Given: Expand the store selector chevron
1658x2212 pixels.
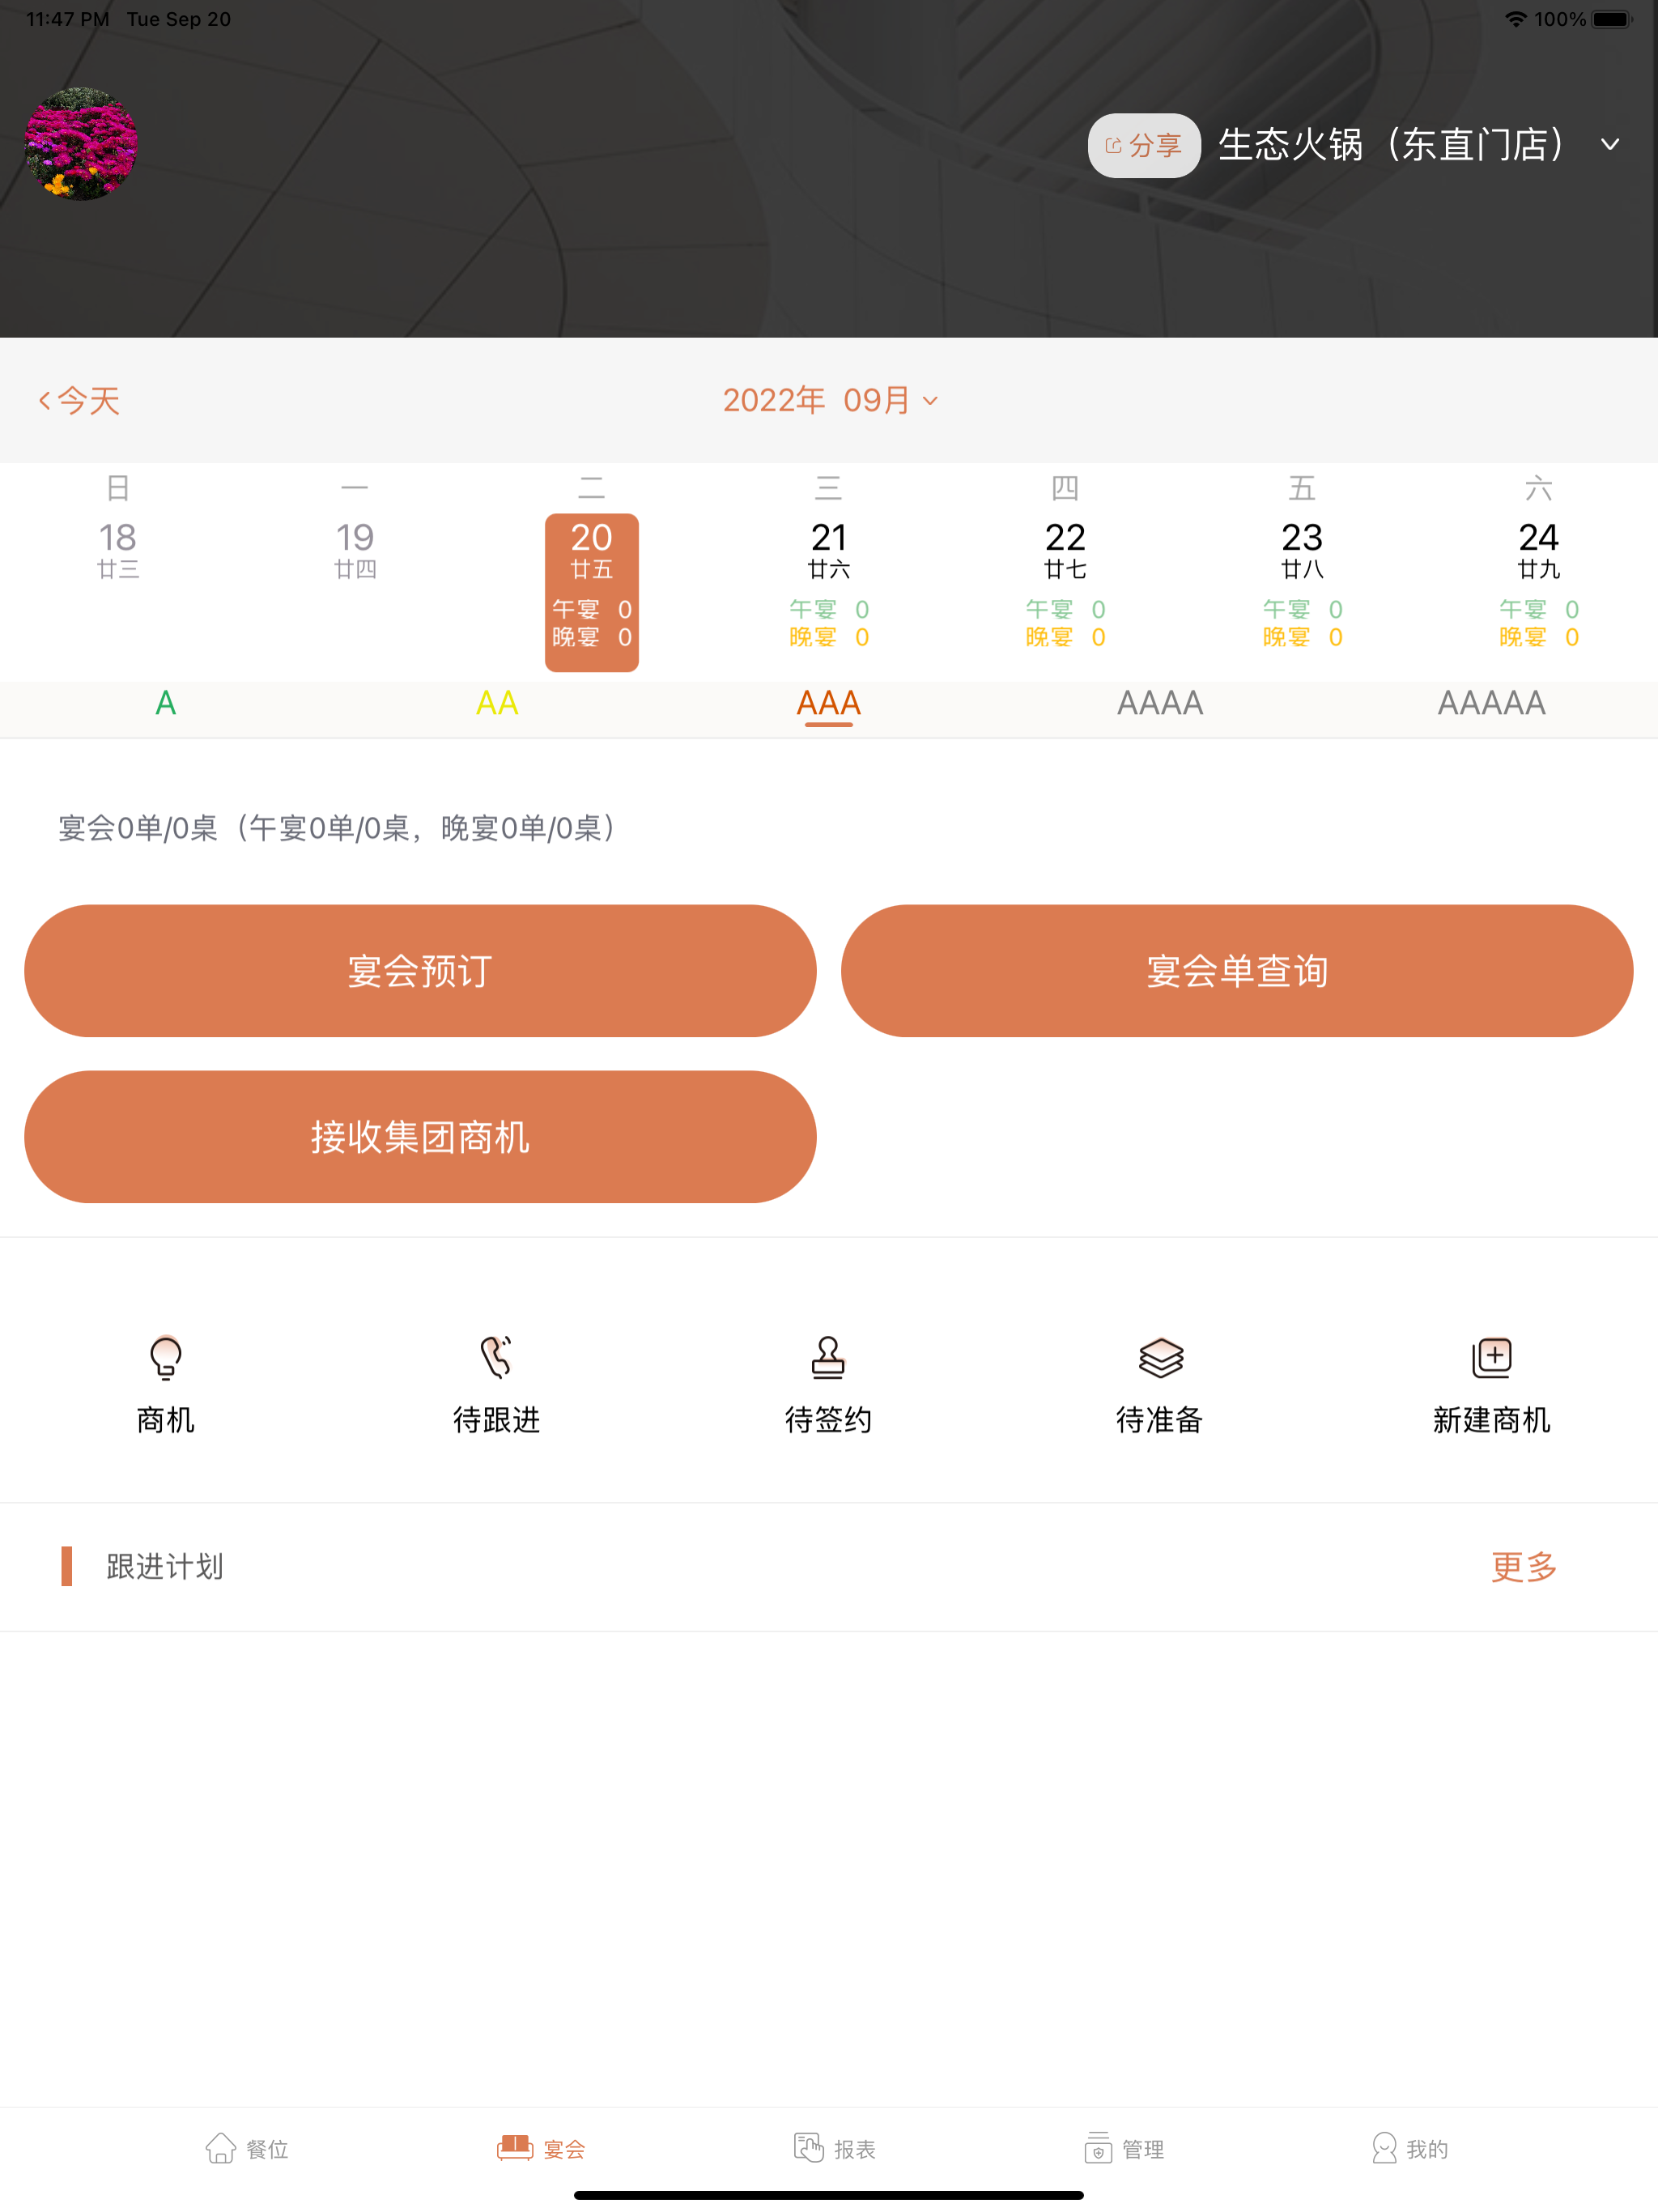Looking at the screenshot, I should tap(1610, 145).
